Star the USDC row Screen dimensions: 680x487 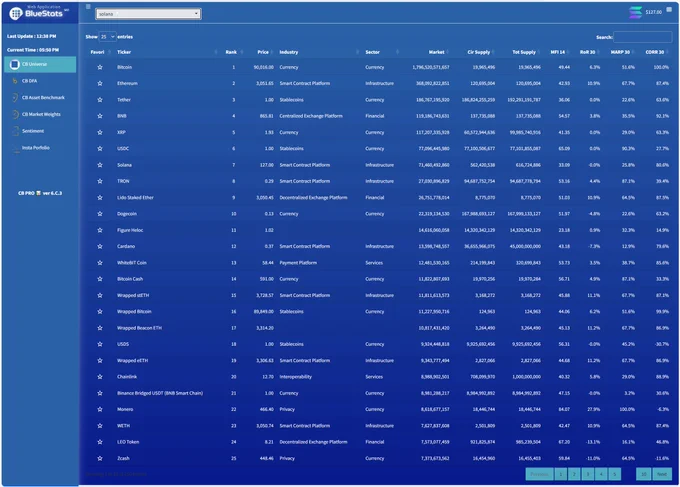point(100,148)
